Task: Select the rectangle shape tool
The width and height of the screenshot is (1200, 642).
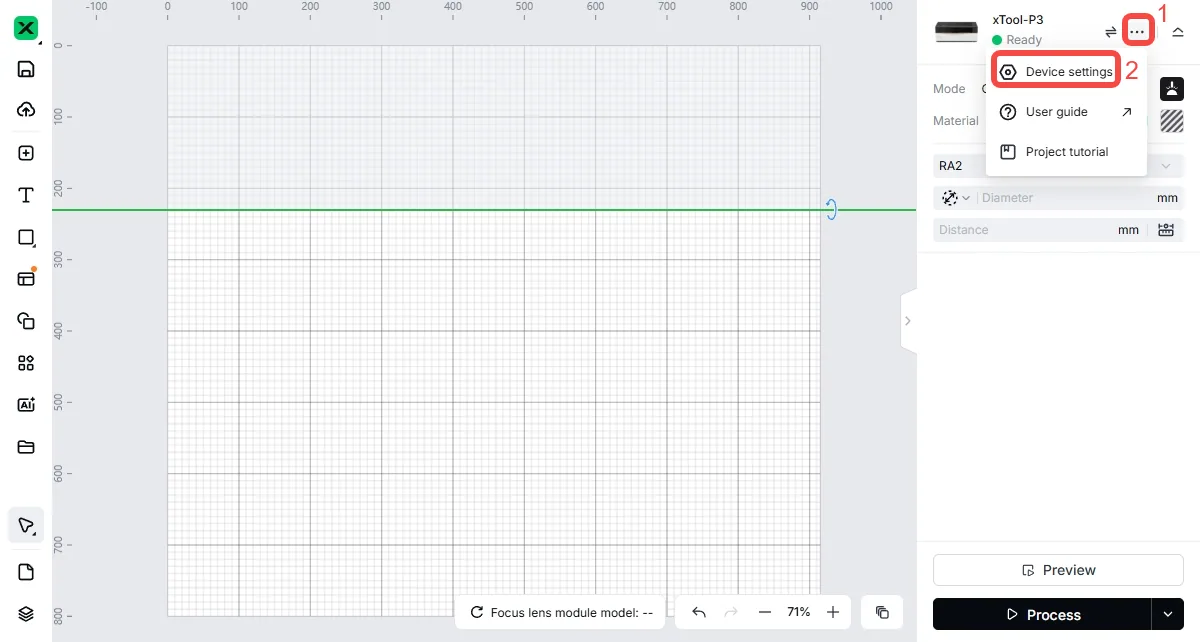Action: pyautogui.click(x=26, y=237)
